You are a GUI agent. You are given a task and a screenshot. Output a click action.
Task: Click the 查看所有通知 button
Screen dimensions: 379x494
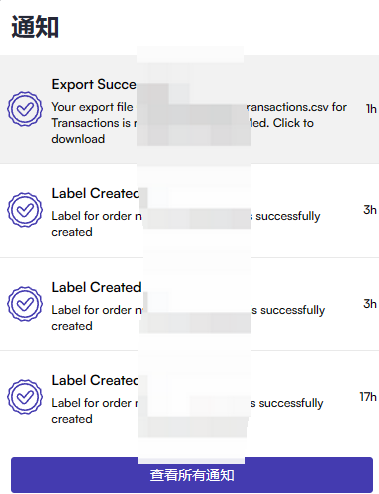(192, 475)
